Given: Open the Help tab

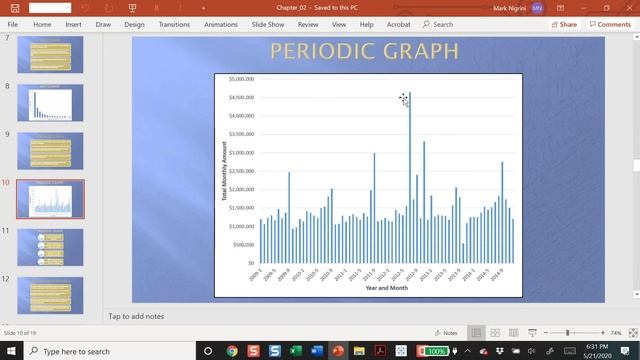Looking at the screenshot, I should tap(367, 24).
